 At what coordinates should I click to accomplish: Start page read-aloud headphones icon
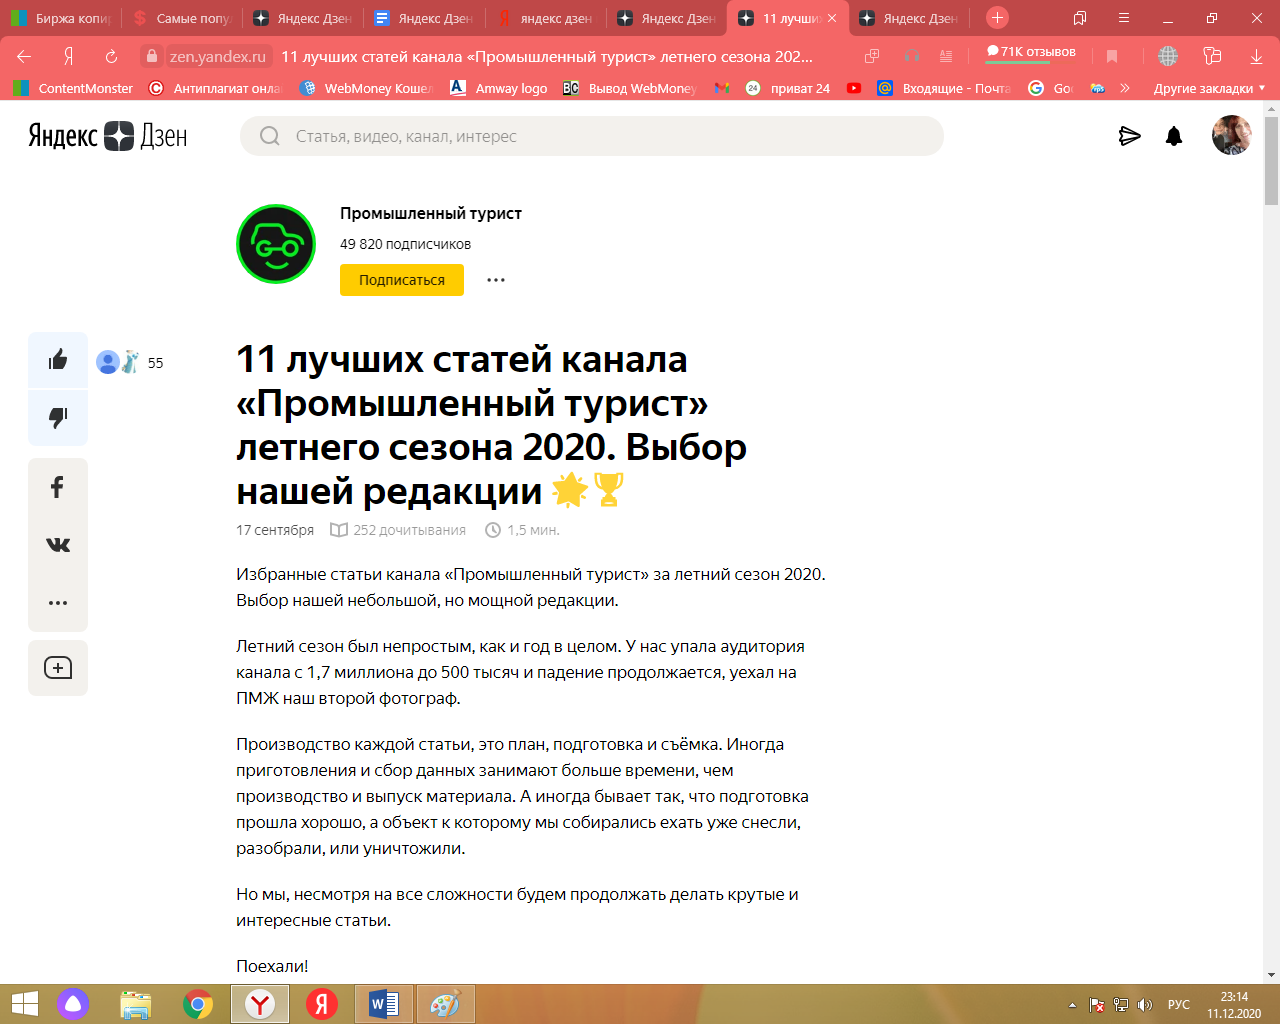(912, 56)
